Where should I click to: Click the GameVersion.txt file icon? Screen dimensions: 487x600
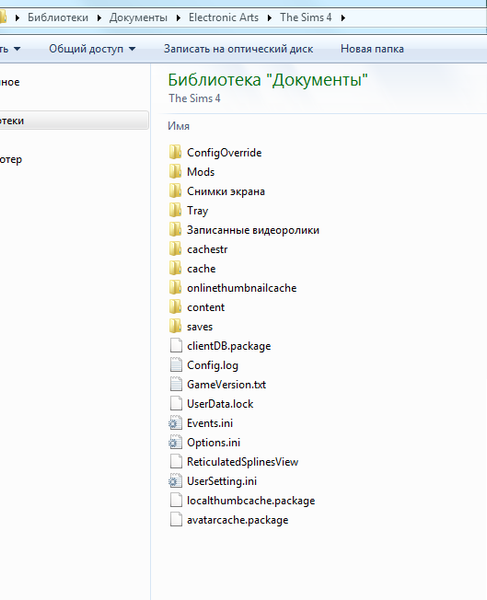(176, 384)
